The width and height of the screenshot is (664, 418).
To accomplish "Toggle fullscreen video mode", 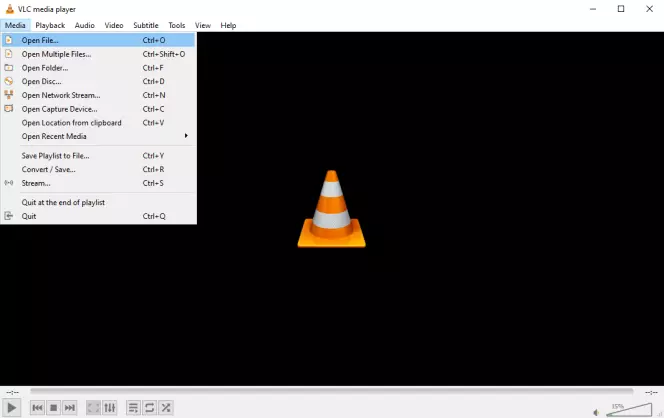I will [93, 407].
